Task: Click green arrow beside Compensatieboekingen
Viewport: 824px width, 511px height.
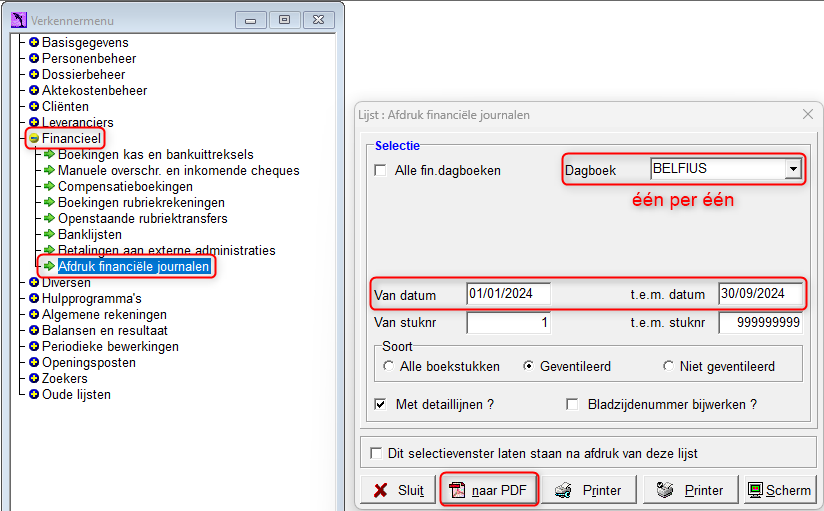Action: [x=49, y=186]
